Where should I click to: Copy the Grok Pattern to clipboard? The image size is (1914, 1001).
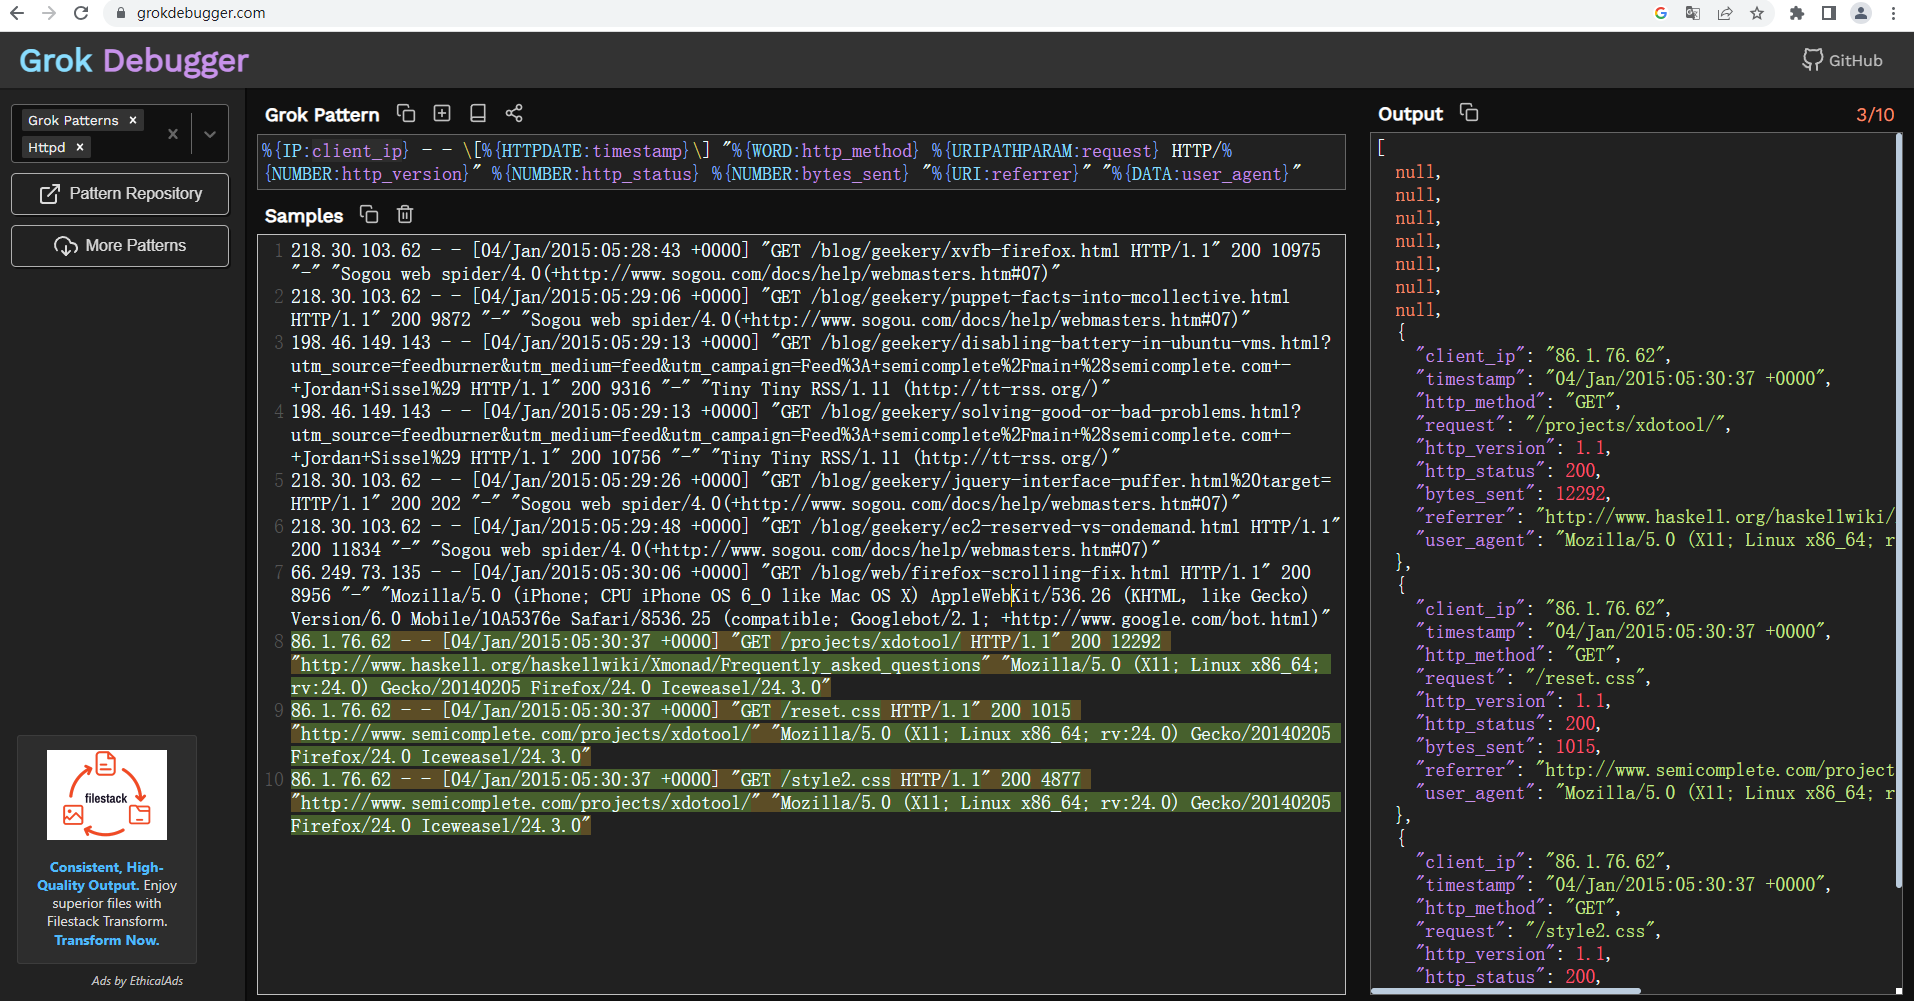click(x=406, y=113)
